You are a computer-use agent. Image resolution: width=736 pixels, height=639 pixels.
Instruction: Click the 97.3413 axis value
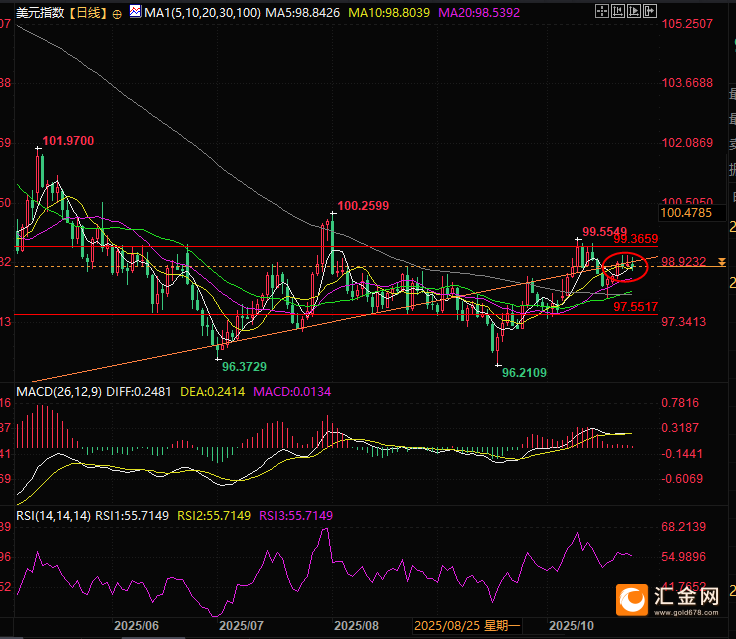point(683,322)
